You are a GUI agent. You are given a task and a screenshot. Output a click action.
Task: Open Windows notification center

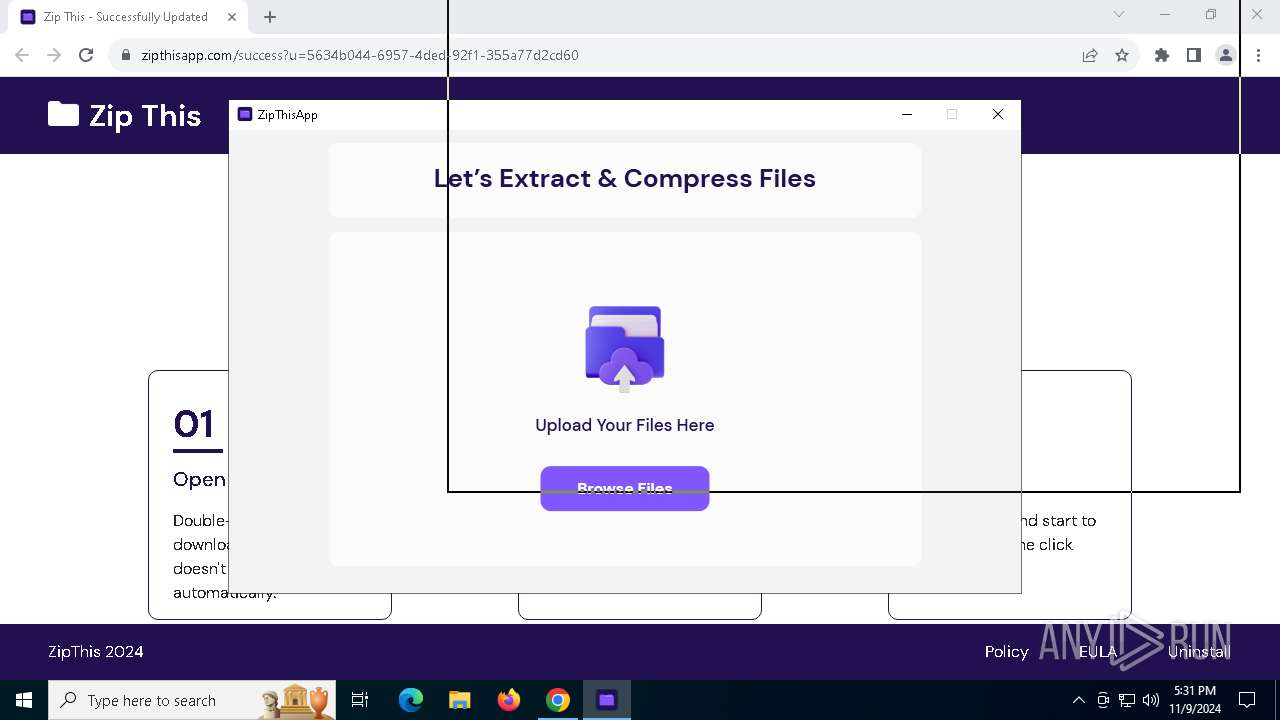pyautogui.click(x=1247, y=700)
